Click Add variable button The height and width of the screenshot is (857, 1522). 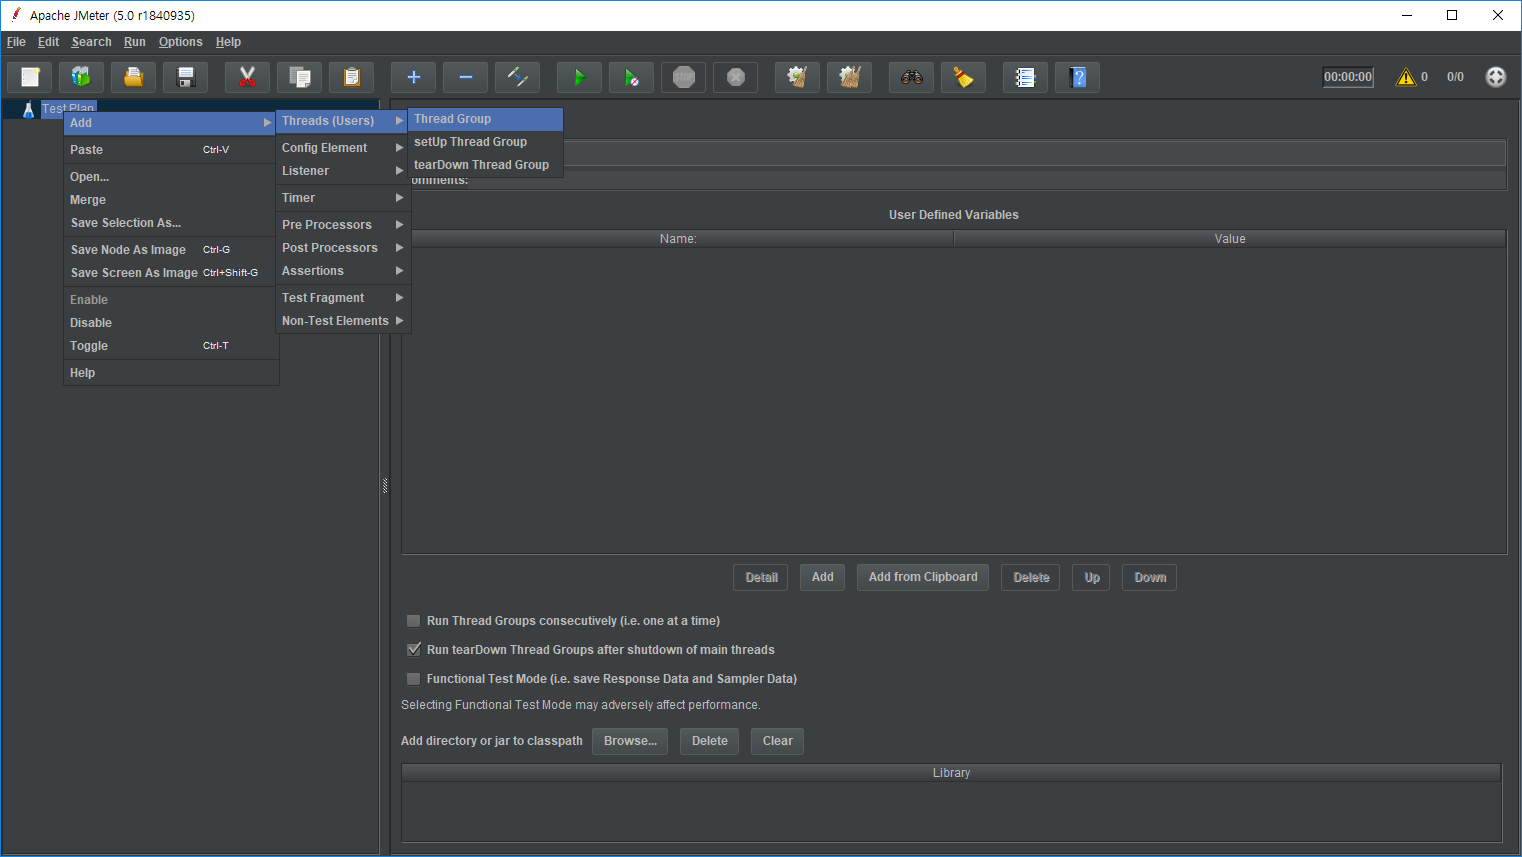pyautogui.click(x=822, y=578)
